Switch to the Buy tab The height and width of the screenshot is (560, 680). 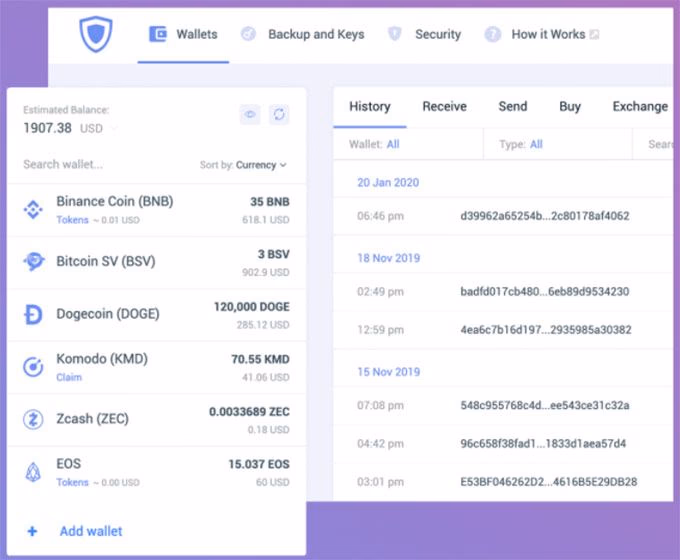click(570, 106)
